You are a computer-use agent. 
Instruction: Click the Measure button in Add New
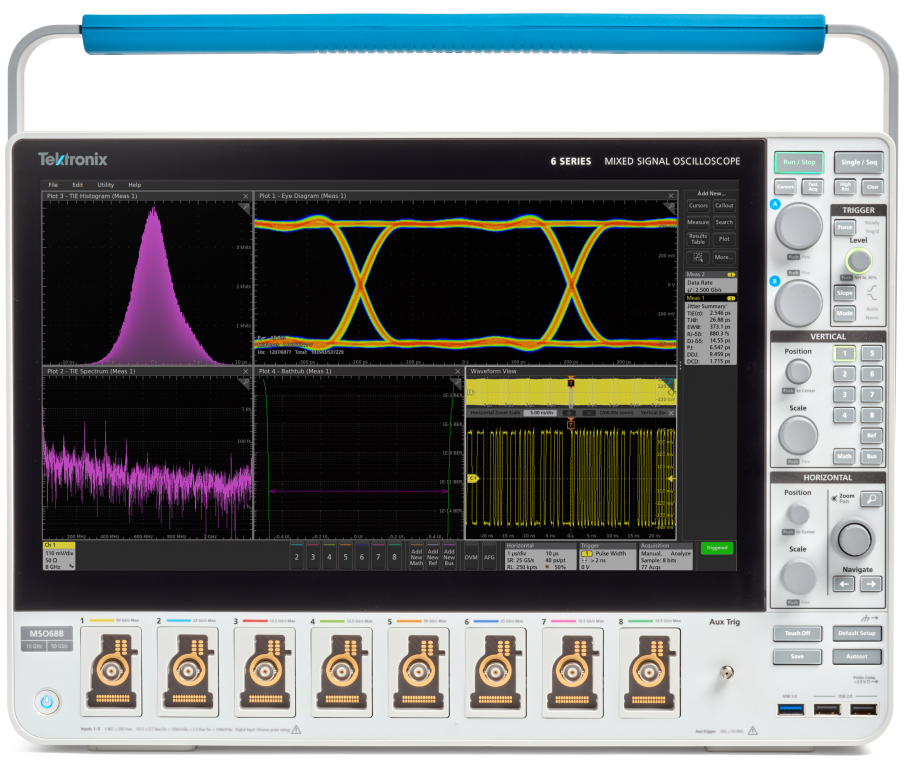click(697, 222)
